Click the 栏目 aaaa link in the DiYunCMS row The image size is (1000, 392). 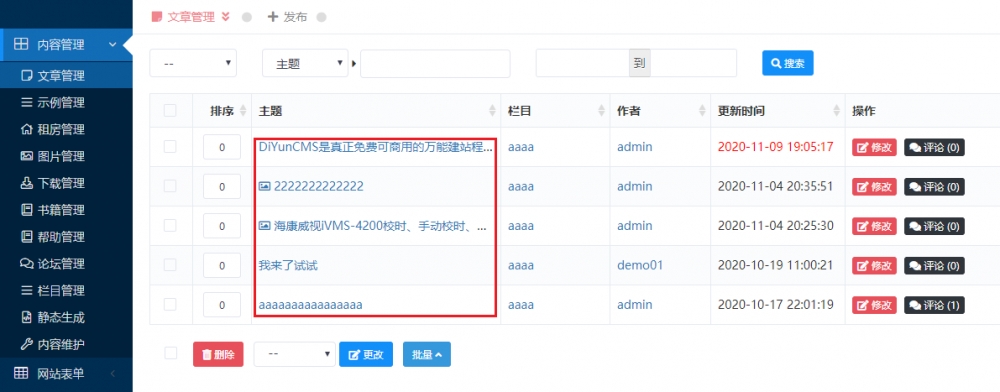pos(521,147)
